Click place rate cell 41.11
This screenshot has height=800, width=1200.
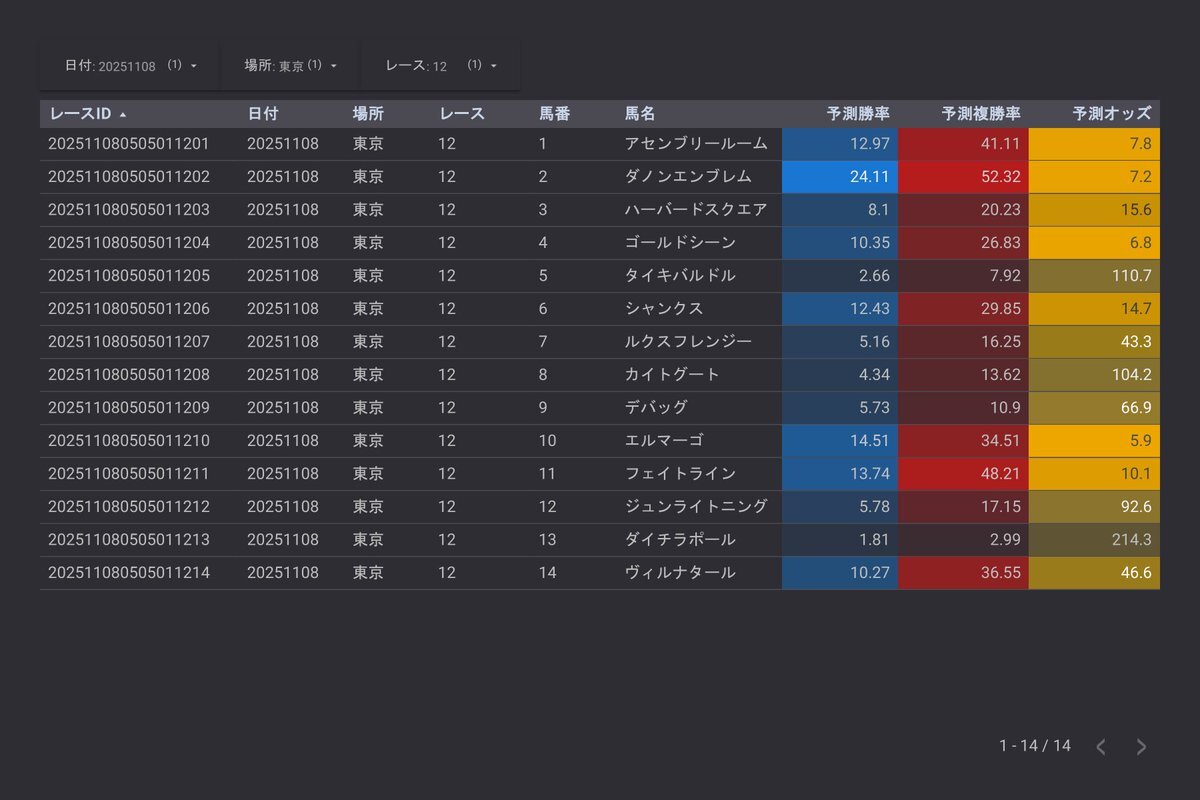(963, 144)
